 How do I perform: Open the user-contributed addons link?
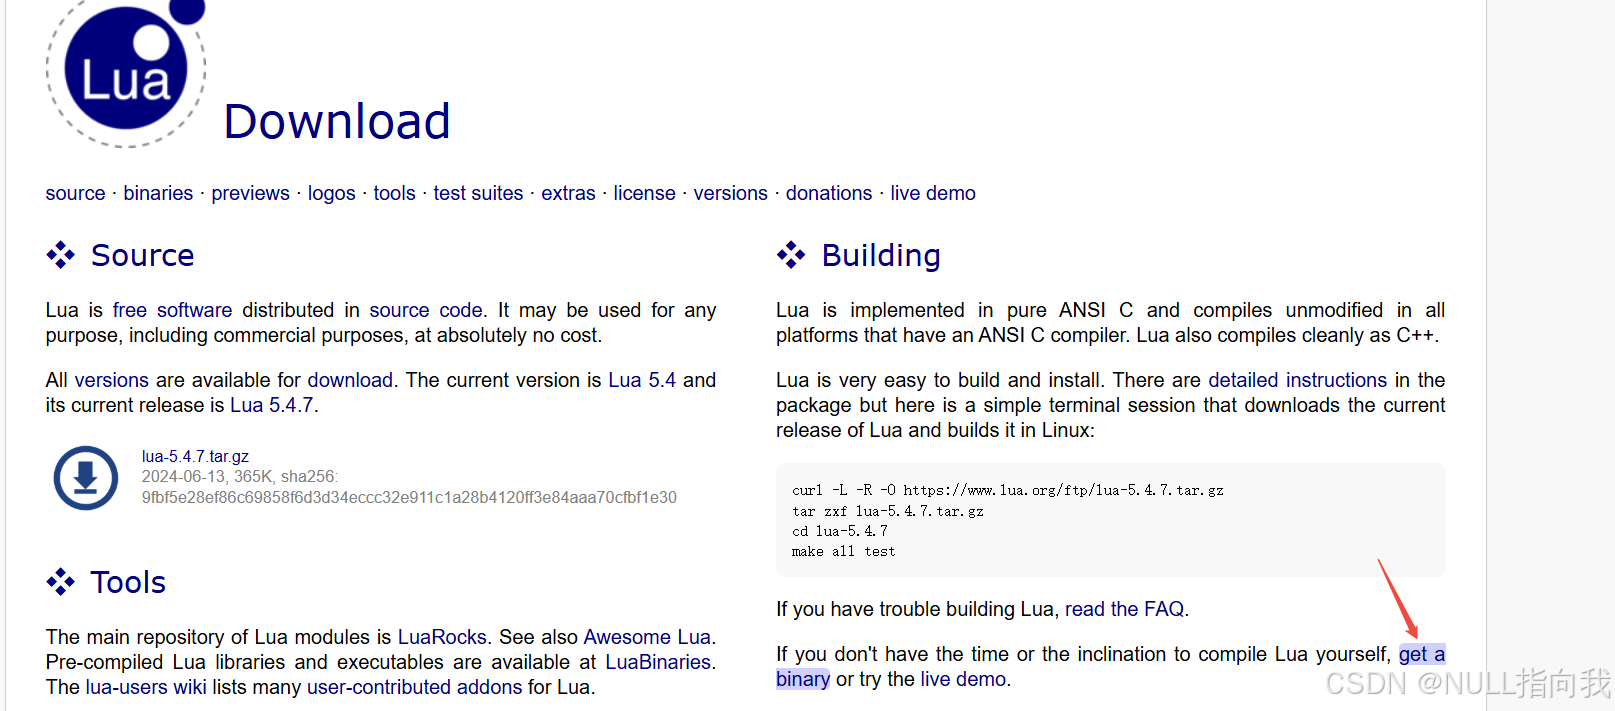coord(414,687)
